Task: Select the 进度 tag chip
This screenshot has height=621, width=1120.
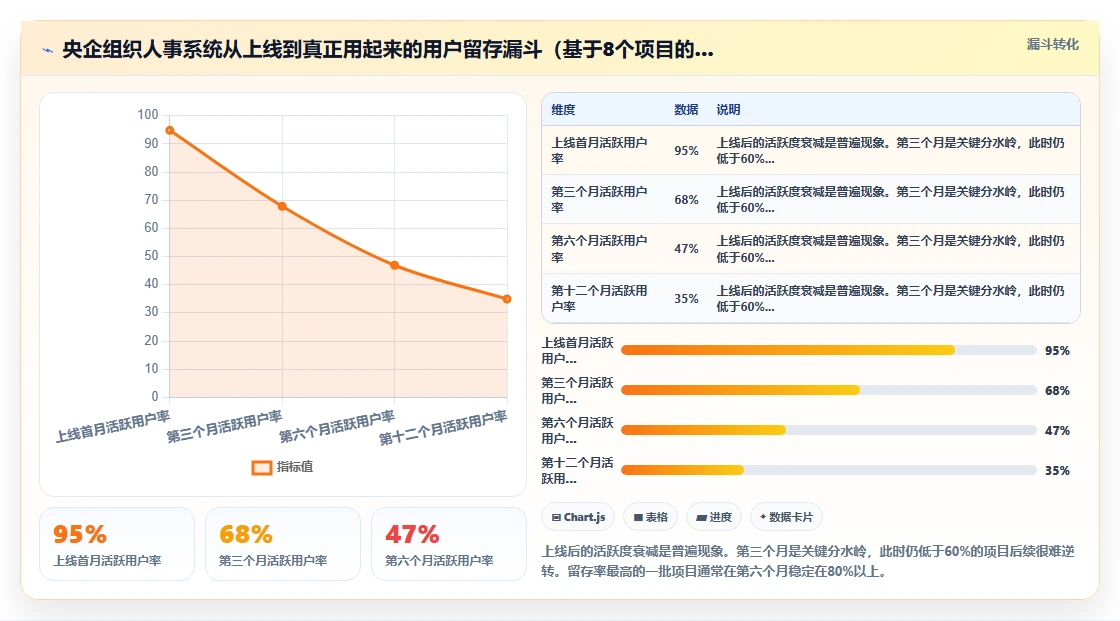Action: pos(714,517)
